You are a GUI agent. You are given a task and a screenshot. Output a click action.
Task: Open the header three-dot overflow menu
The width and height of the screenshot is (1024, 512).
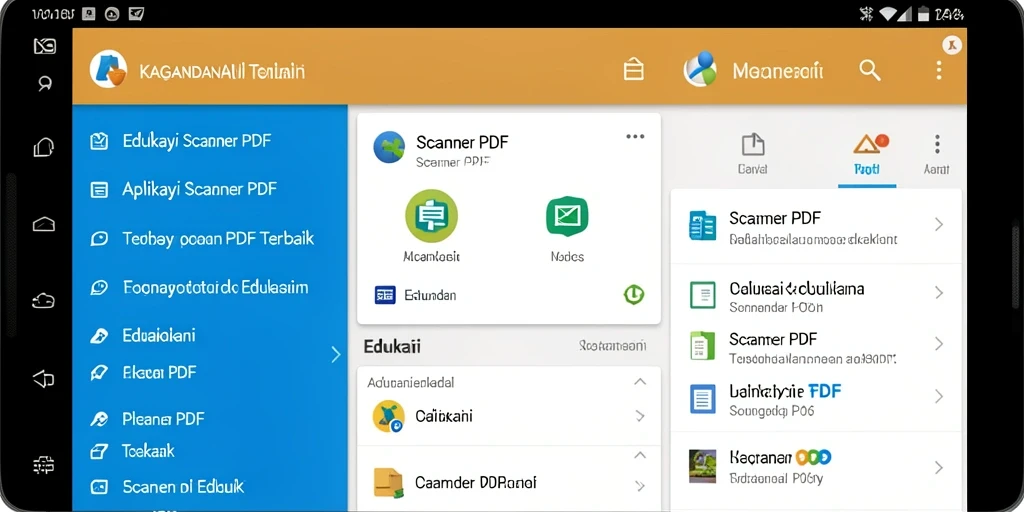(938, 70)
